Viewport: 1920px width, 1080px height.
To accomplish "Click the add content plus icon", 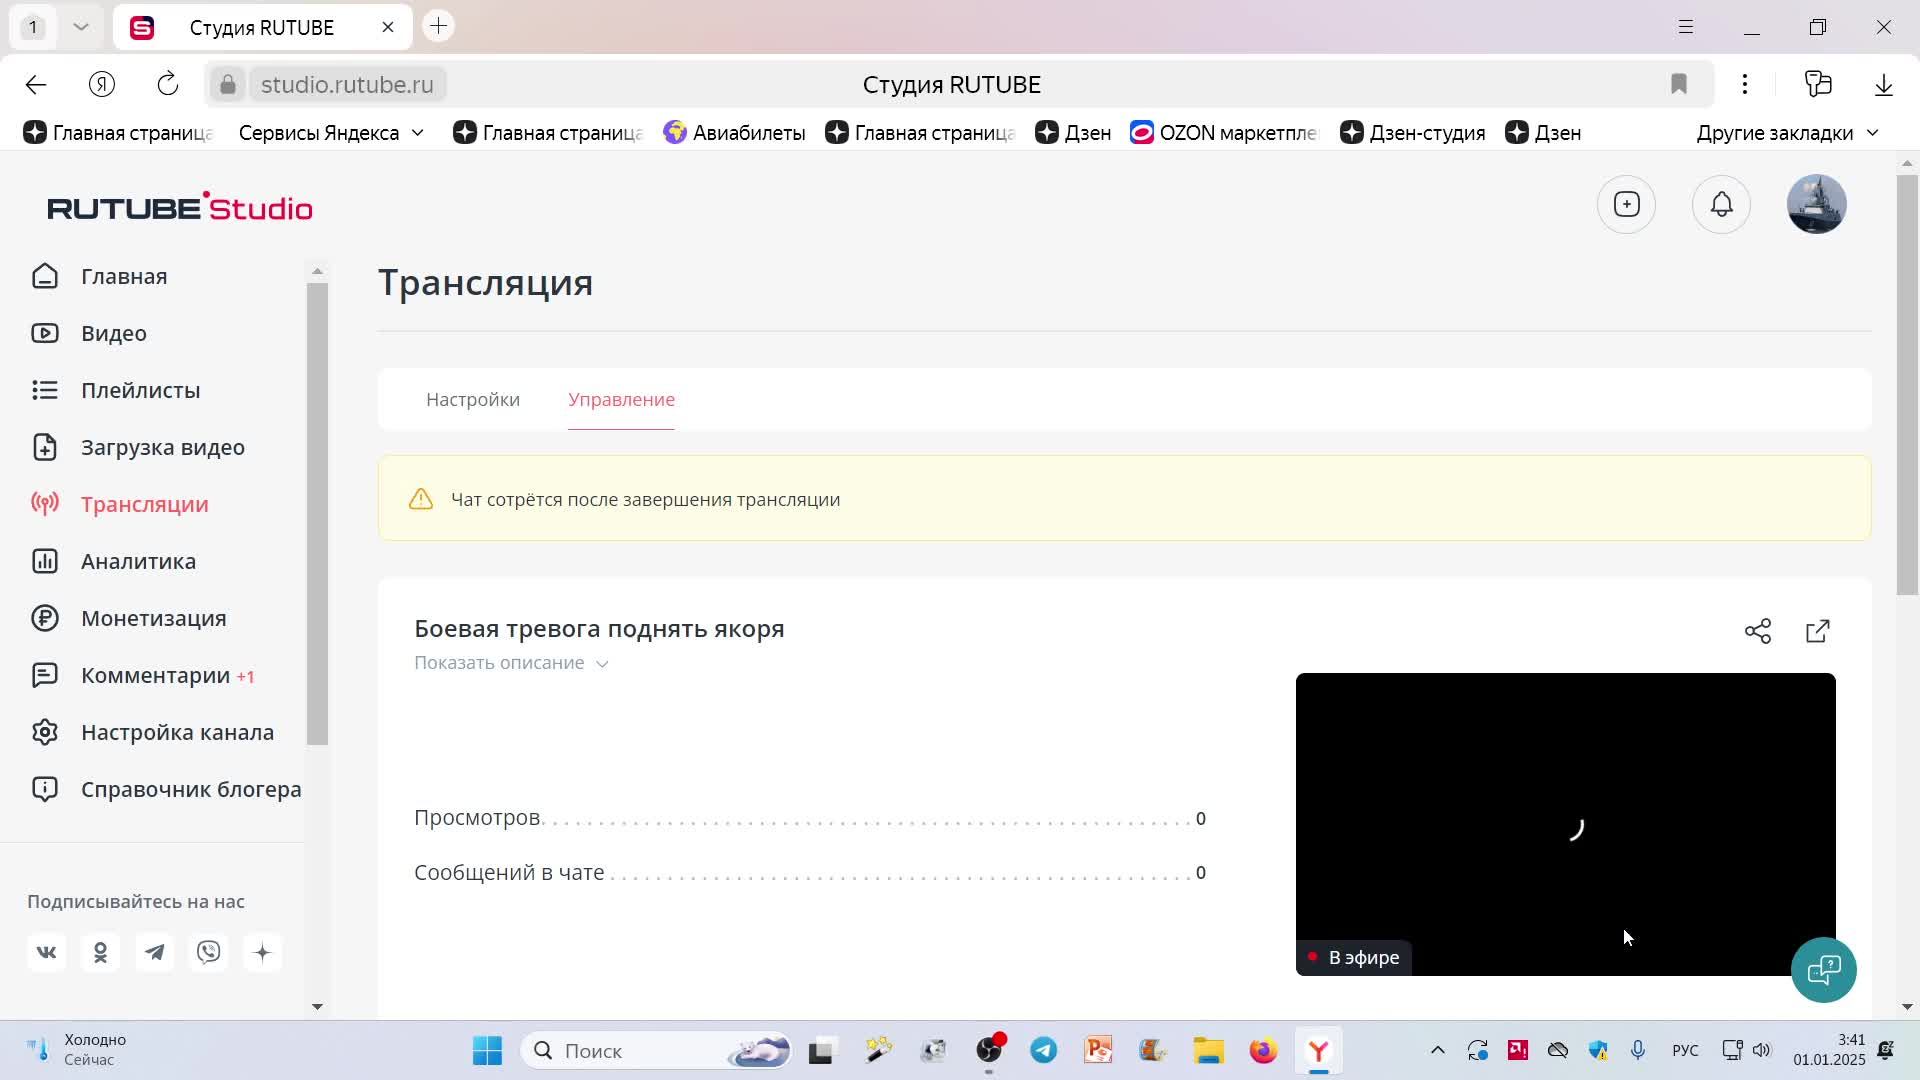I will (1627, 204).
